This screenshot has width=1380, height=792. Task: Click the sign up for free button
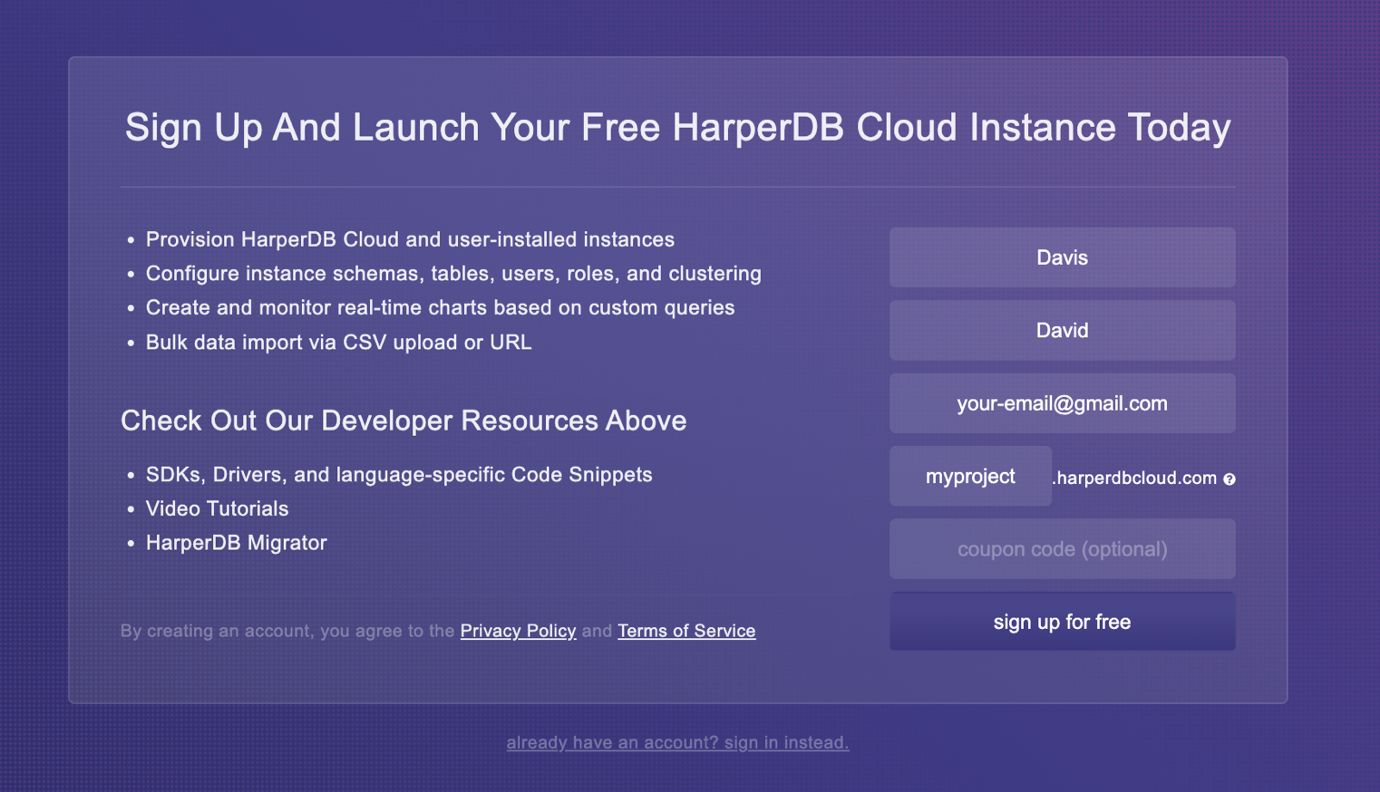pyautogui.click(x=1062, y=622)
